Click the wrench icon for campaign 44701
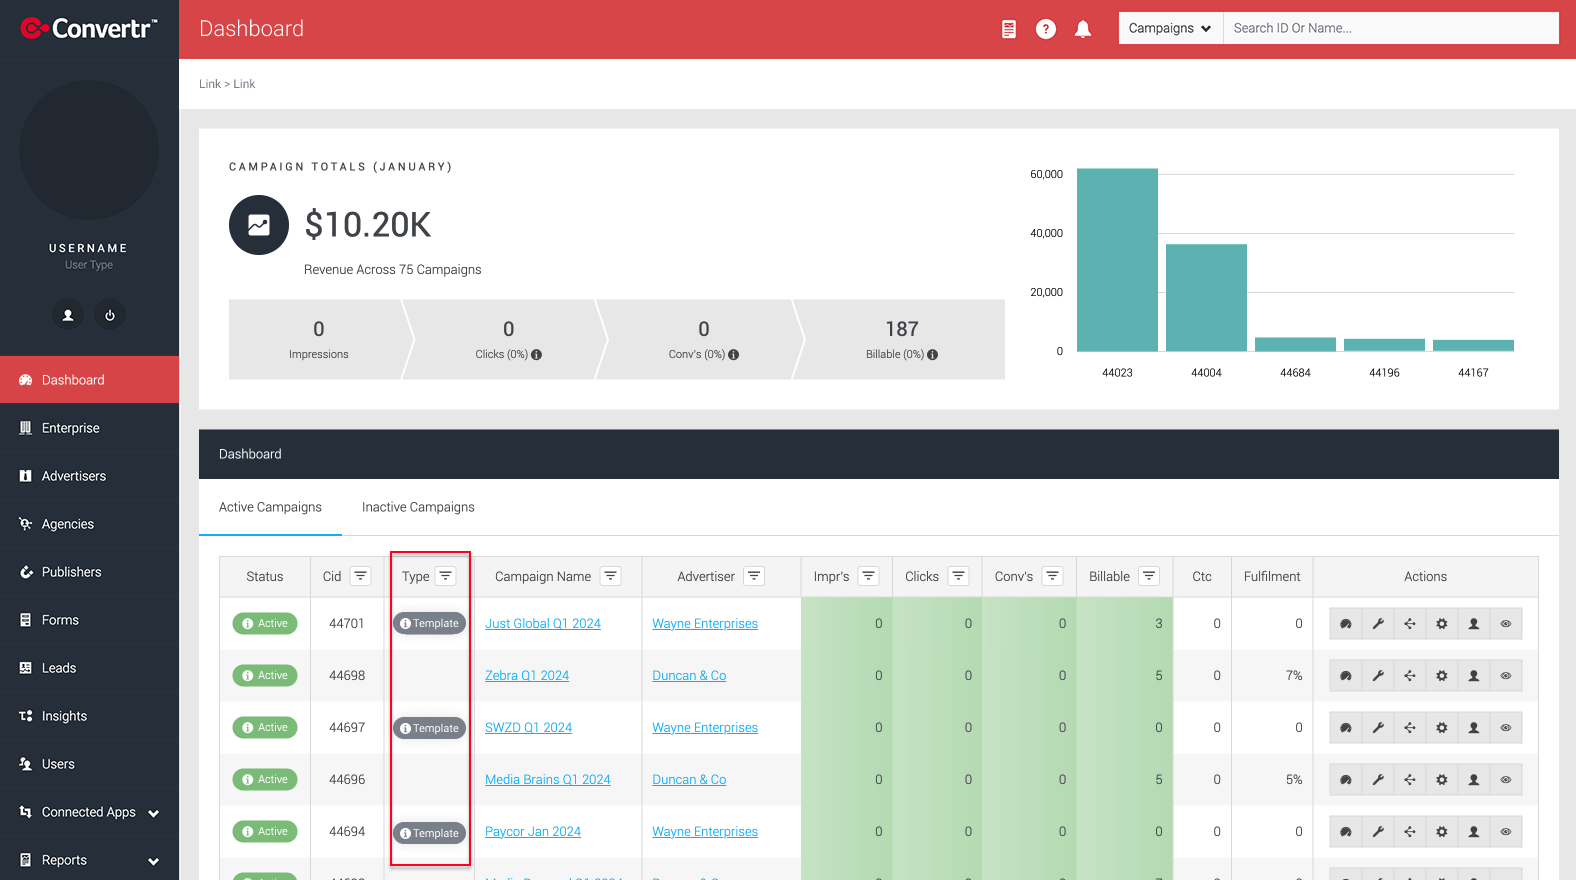The width and height of the screenshot is (1576, 880). tap(1378, 624)
